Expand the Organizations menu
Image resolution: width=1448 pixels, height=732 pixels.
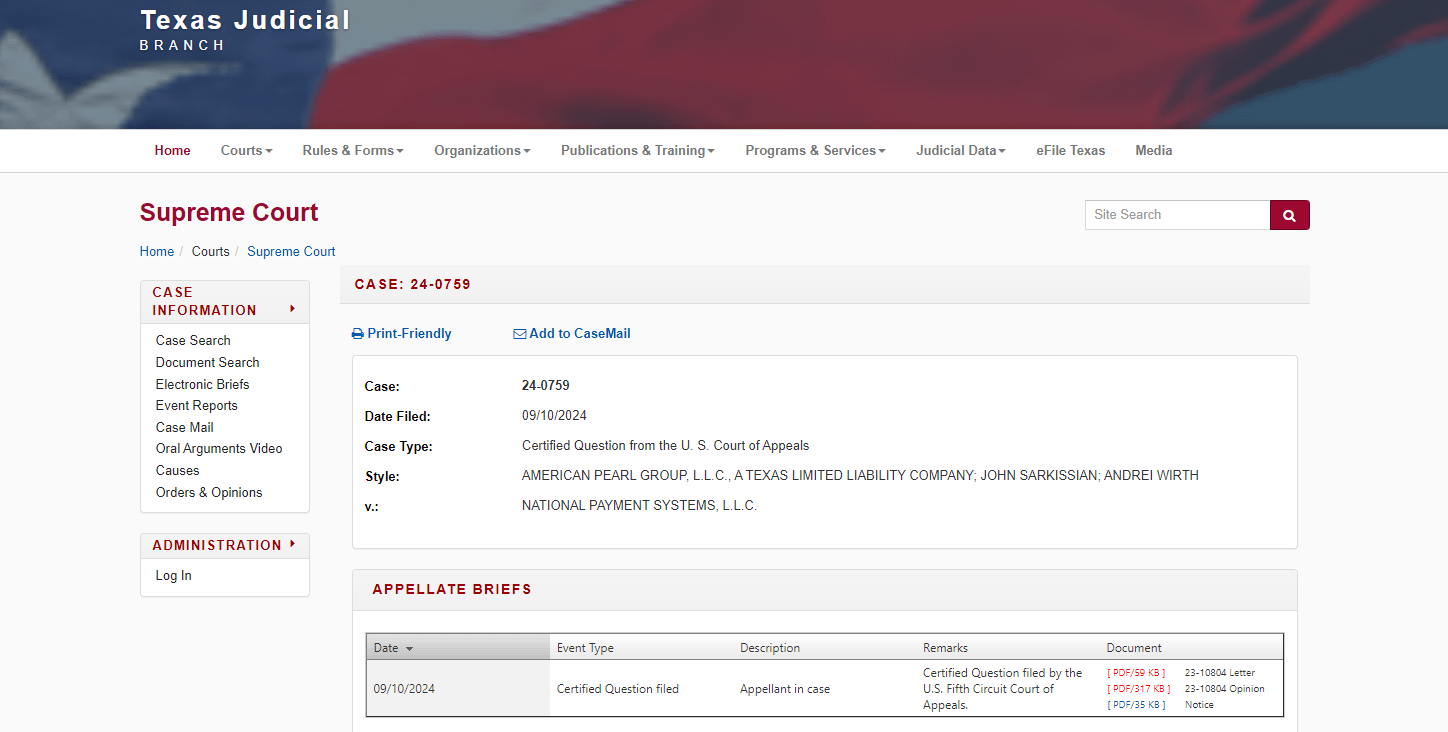482,150
